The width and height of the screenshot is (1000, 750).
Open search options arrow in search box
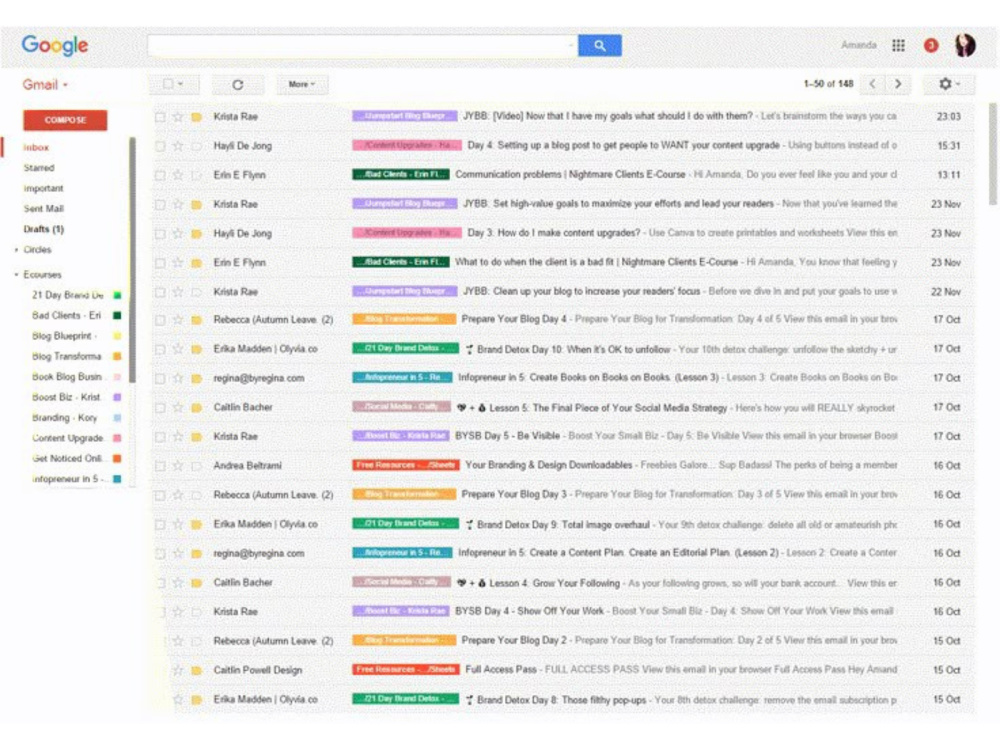570,45
